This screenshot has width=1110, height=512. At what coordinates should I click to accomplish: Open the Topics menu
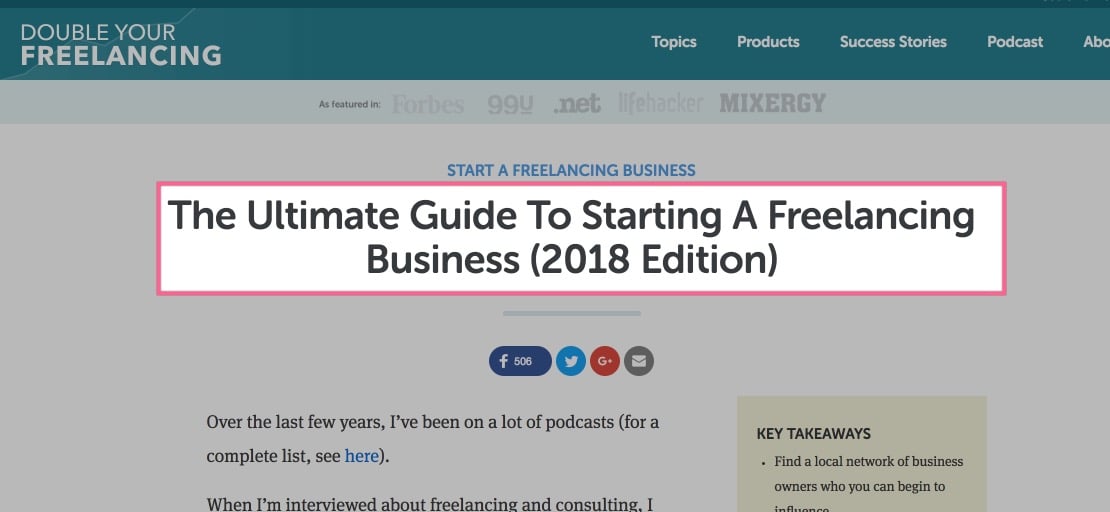(674, 42)
